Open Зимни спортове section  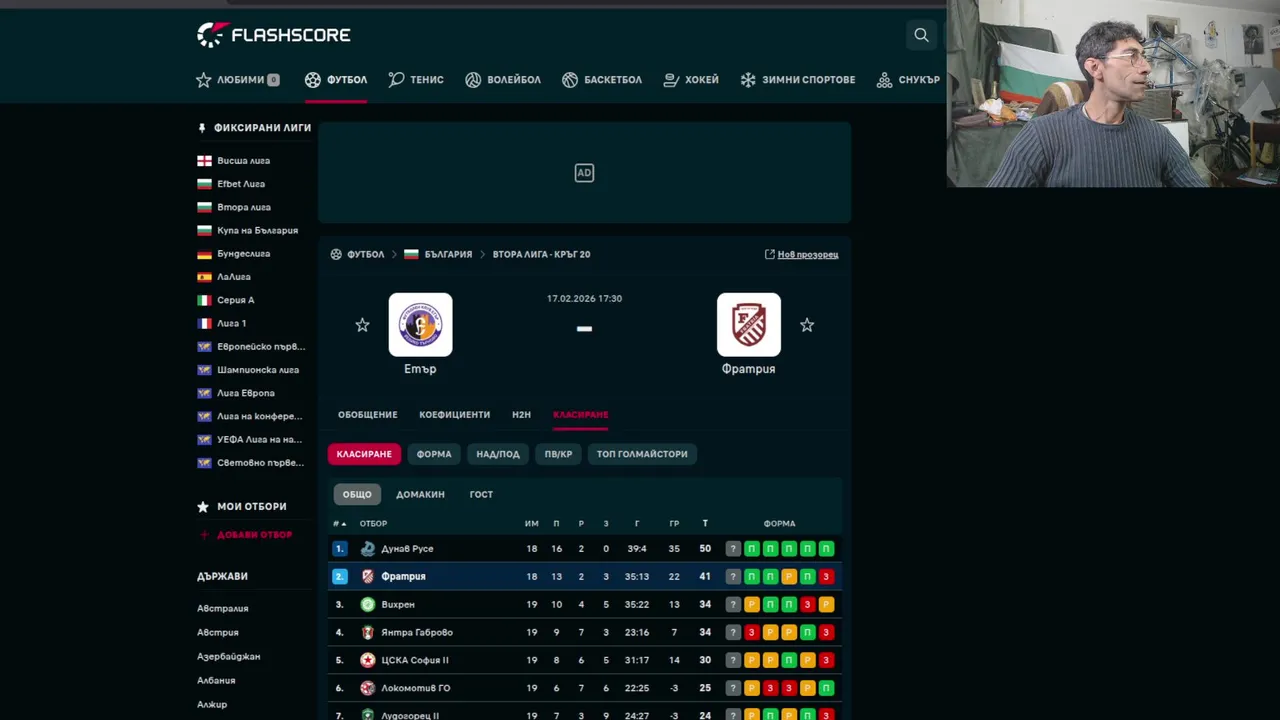pos(798,80)
